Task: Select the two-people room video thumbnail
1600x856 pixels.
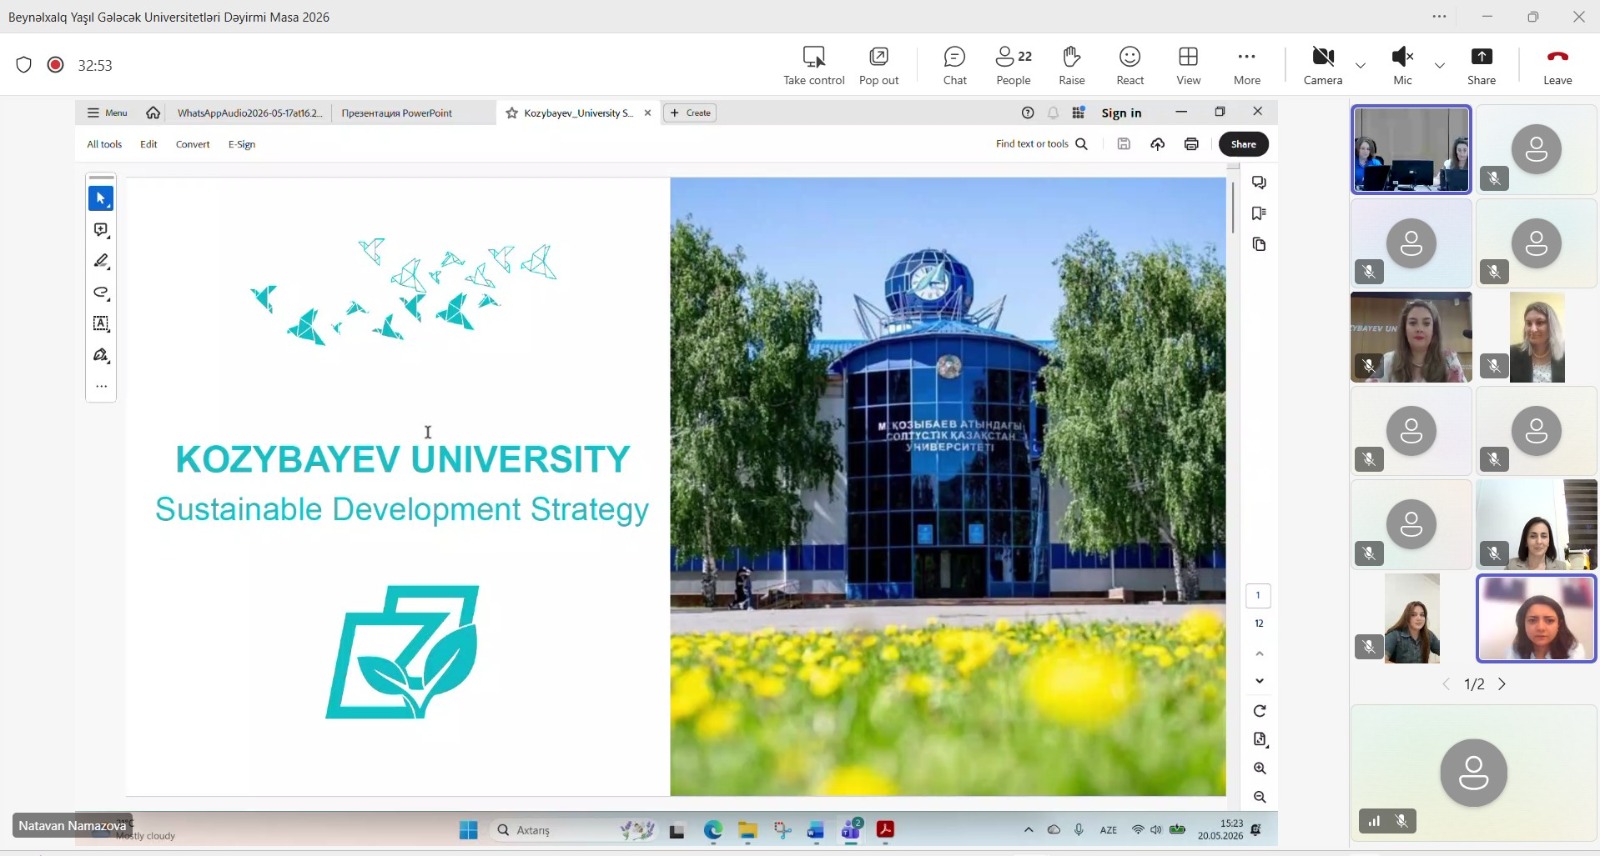Action: (x=1411, y=149)
